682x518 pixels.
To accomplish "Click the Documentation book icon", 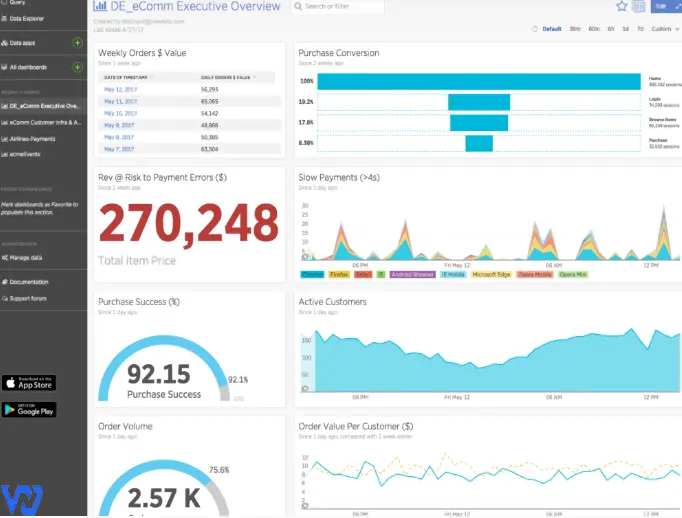I will click(x=4, y=282).
